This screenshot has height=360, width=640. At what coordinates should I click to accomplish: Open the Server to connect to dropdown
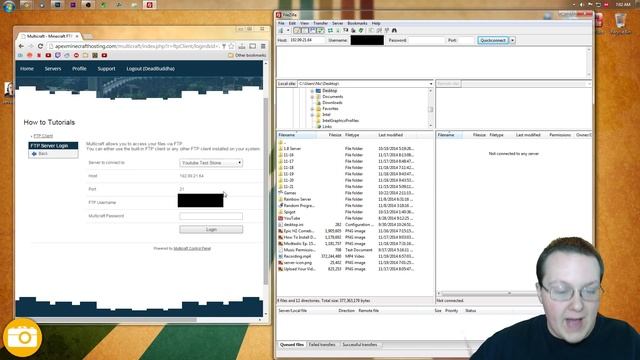(211, 162)
